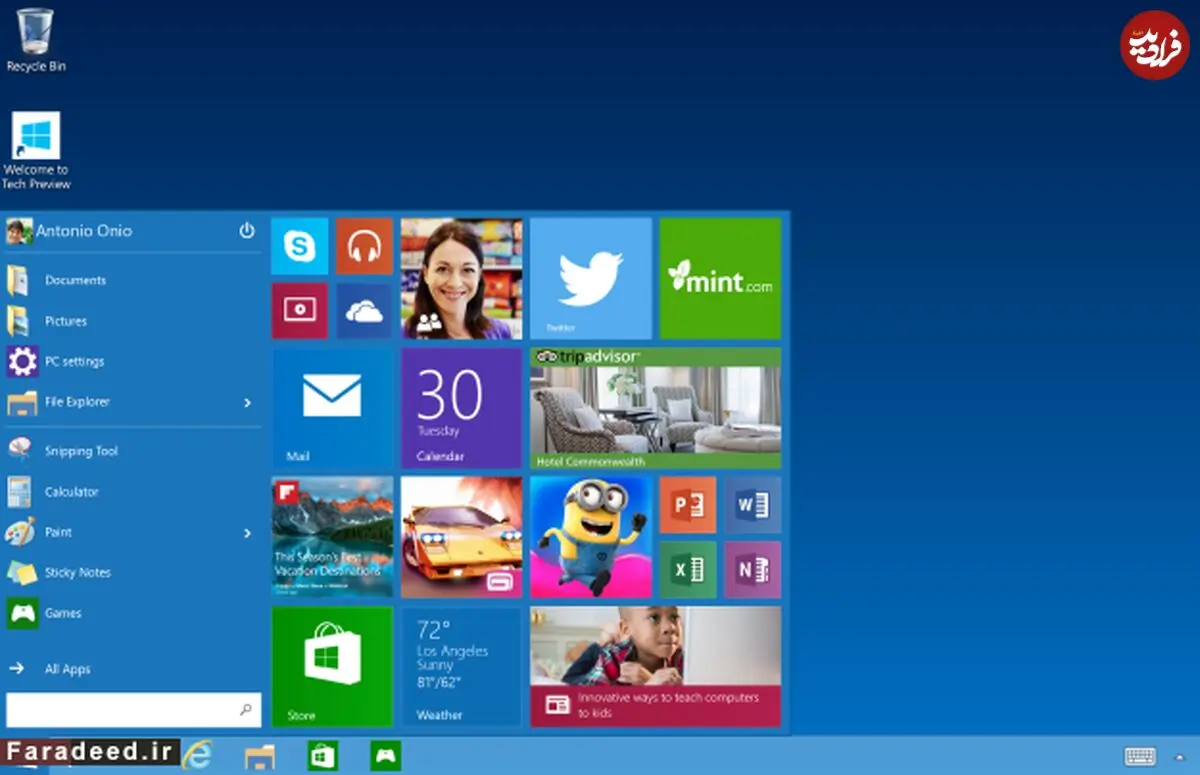
Task: Launch Excel from its tile
Action: 688,570
